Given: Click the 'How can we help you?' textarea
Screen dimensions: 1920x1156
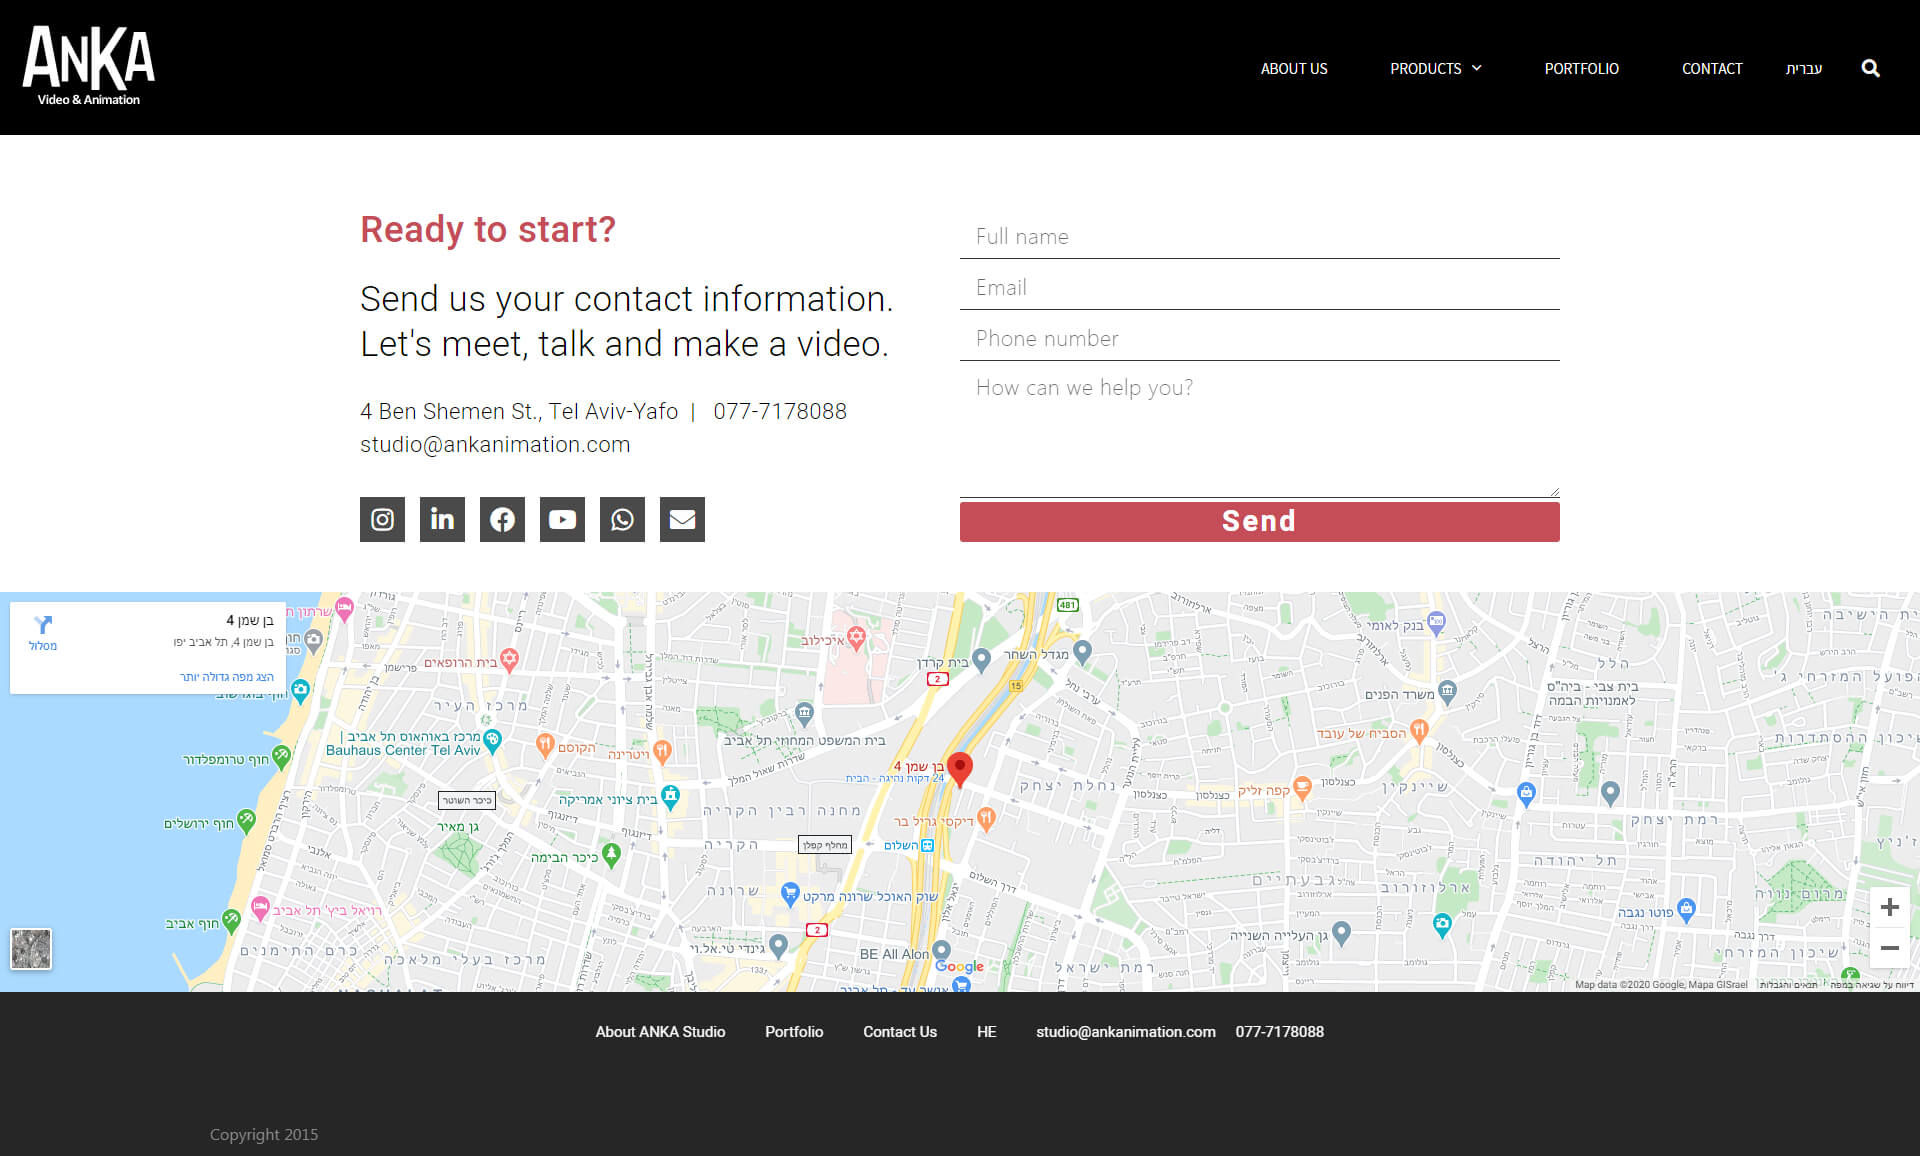Looking at the screenshot, I should click(x=1259, y=432).
